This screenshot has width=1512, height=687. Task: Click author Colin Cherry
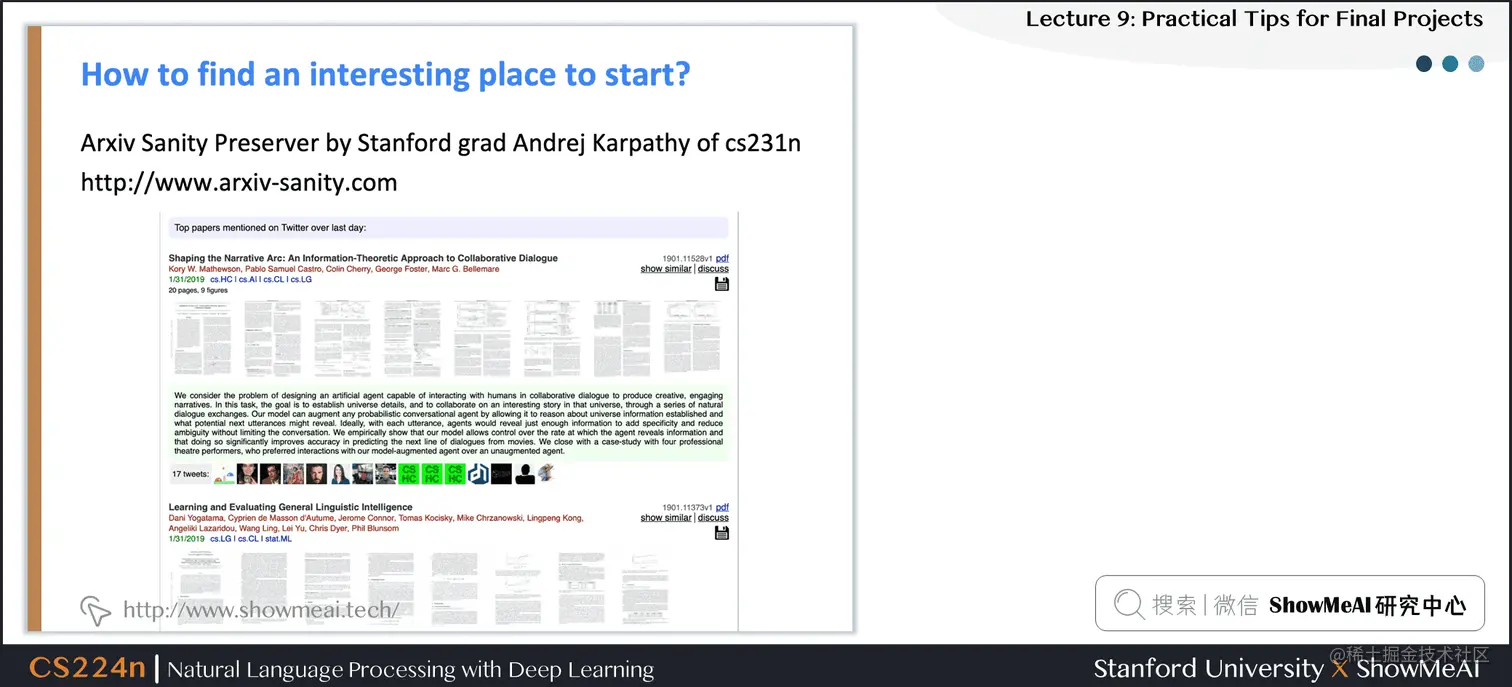[348, 269]
